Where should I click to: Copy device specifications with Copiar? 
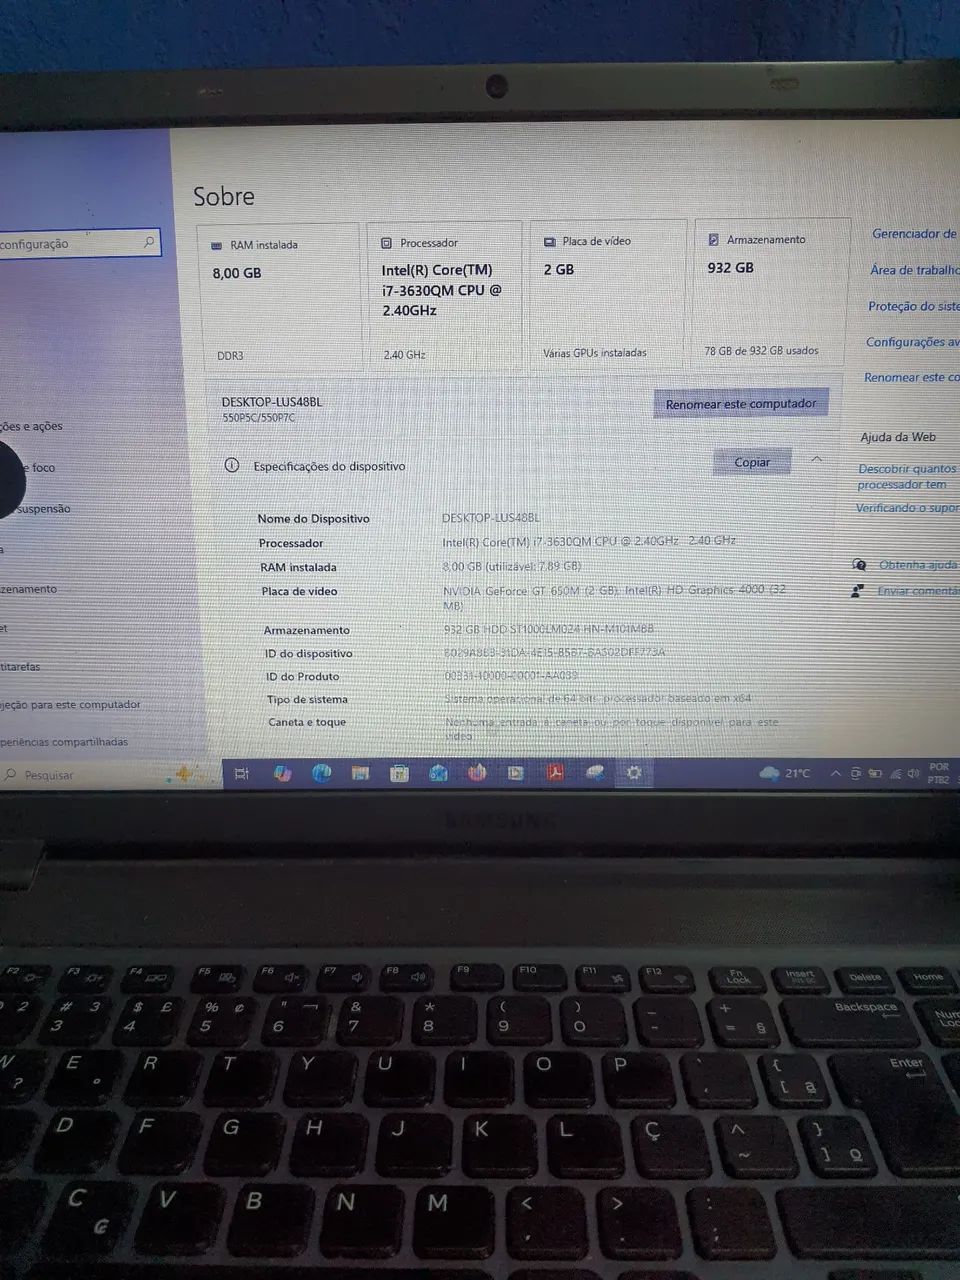(752, 462)
